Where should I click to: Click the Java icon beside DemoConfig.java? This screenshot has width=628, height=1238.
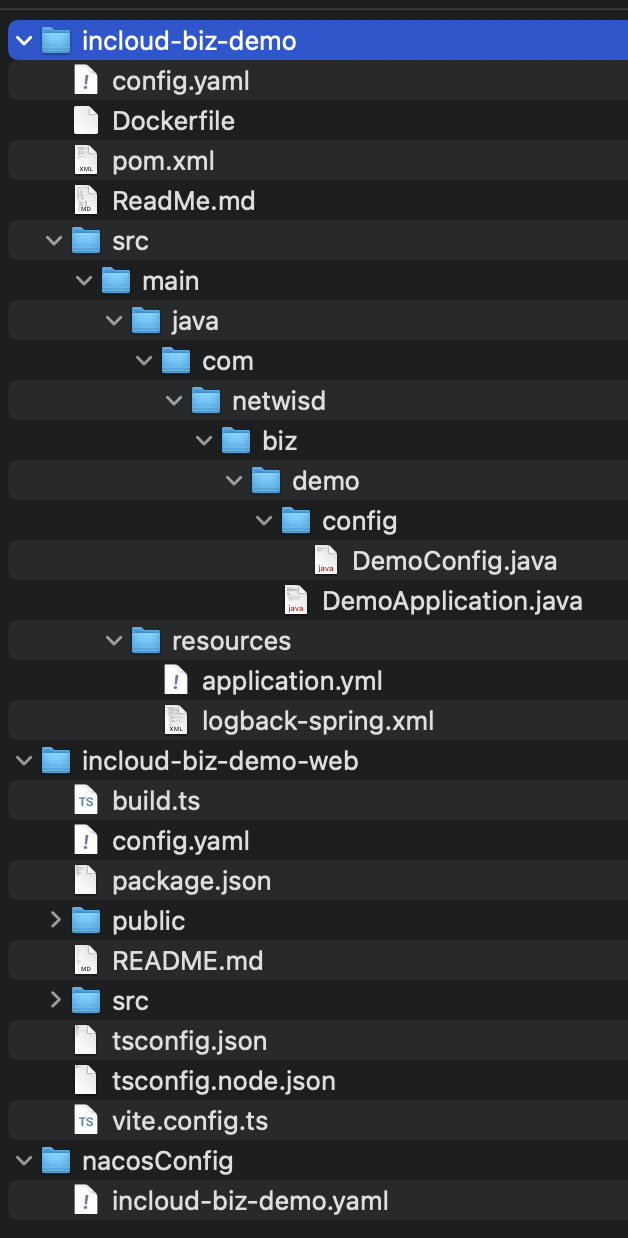[x=326, y=561]
